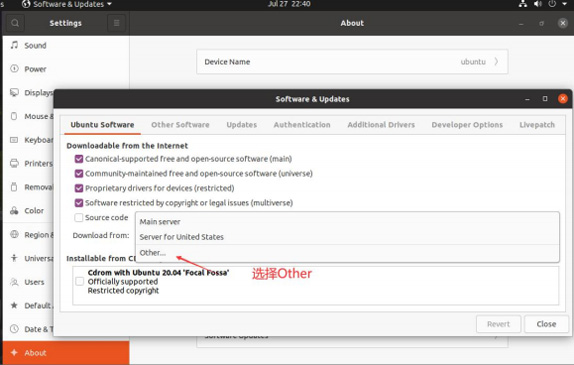The image size is (574, 365).
Task: Click the Removable Media icon in sidebar
Action: tap(14, 187)
